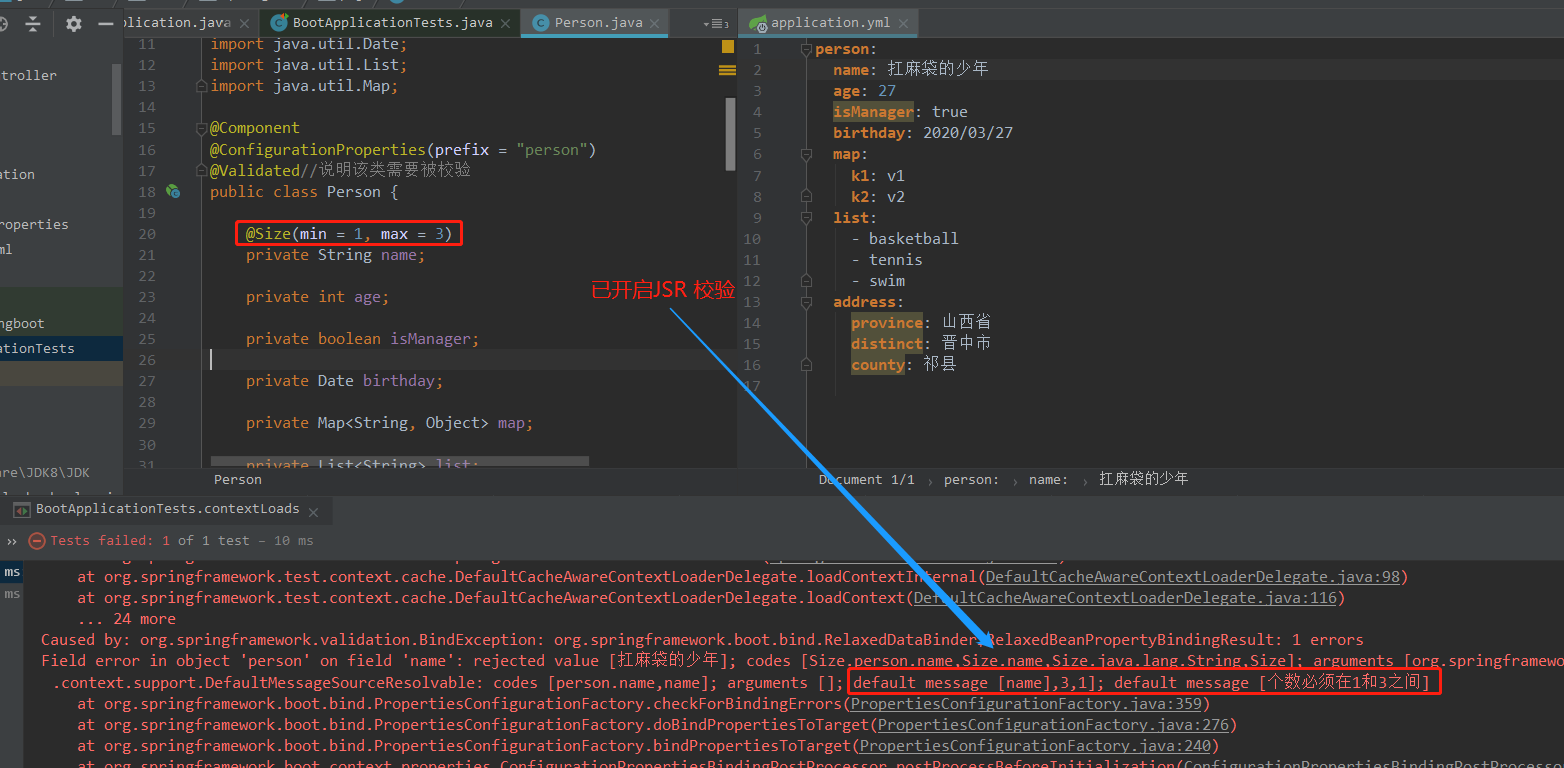
Task: Collapse all nodes in the project panel
Action: (x=34, y=23)
